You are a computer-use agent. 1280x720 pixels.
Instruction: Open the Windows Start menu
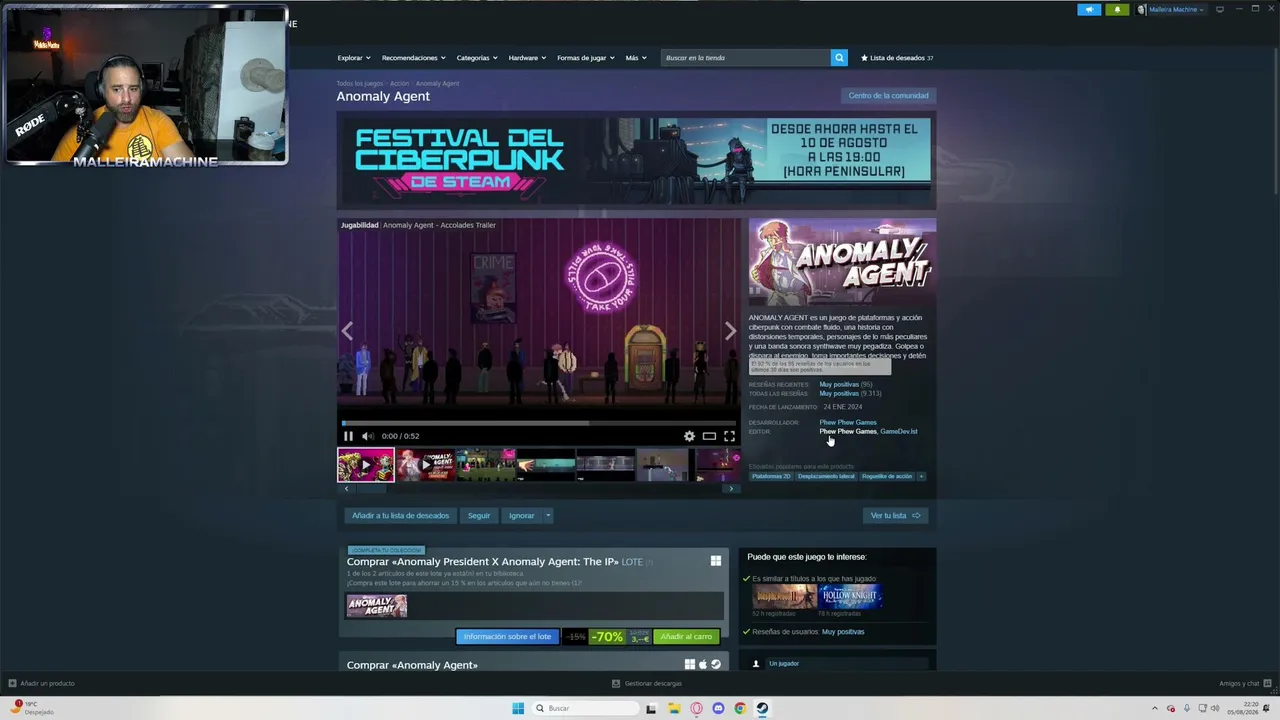[518, 708]
